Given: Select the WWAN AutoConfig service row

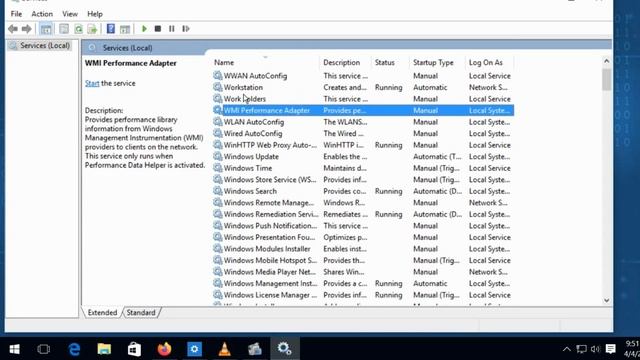Looking at the screenshot, I should pos(362,76).
